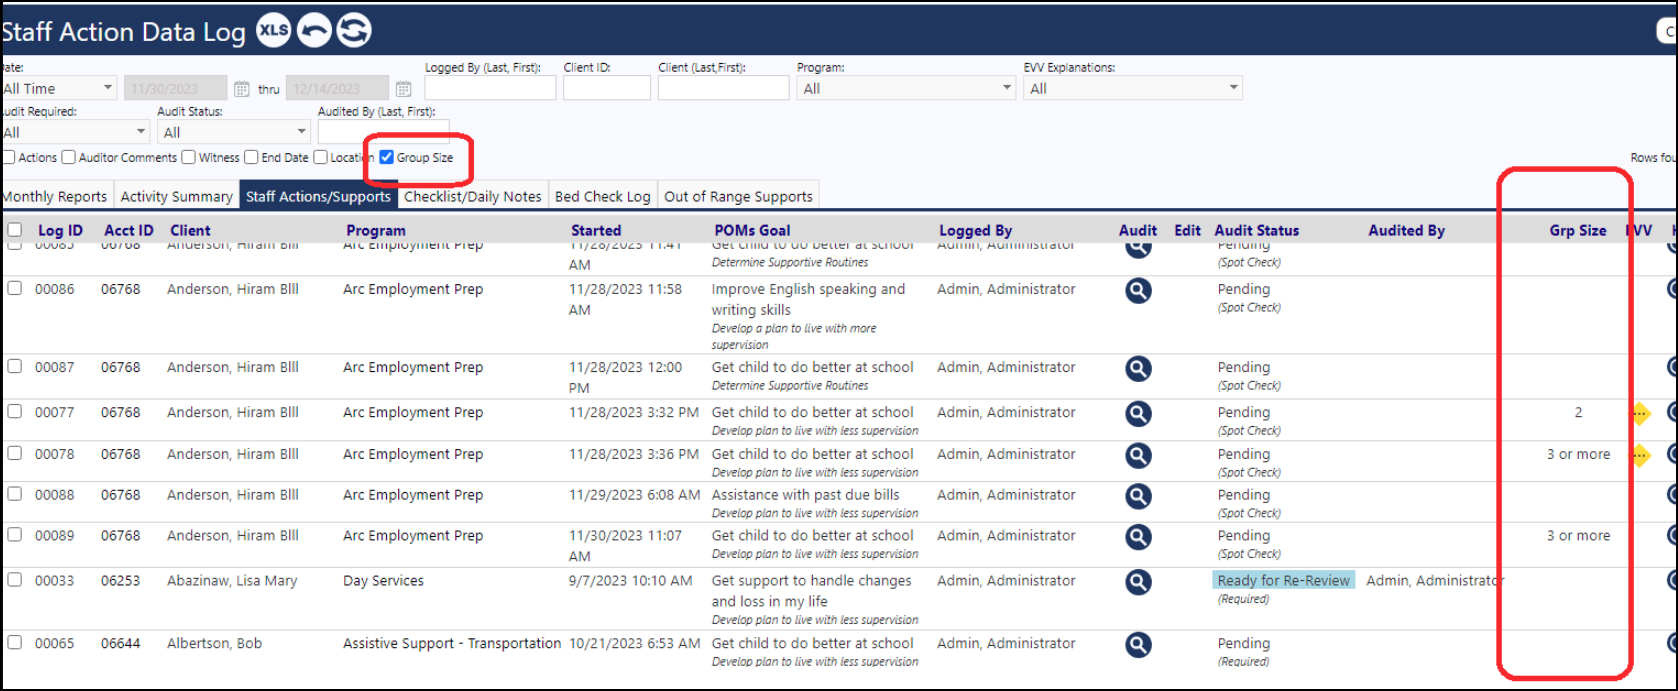Viewport: 1678px width, 691px height.
Task: Sort table by Log ID column header
Action: click(60, 231)
